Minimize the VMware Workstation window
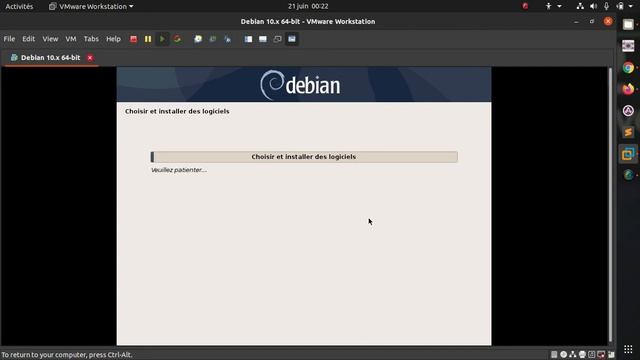Screen dimensions: 640x360 point(576,22)
